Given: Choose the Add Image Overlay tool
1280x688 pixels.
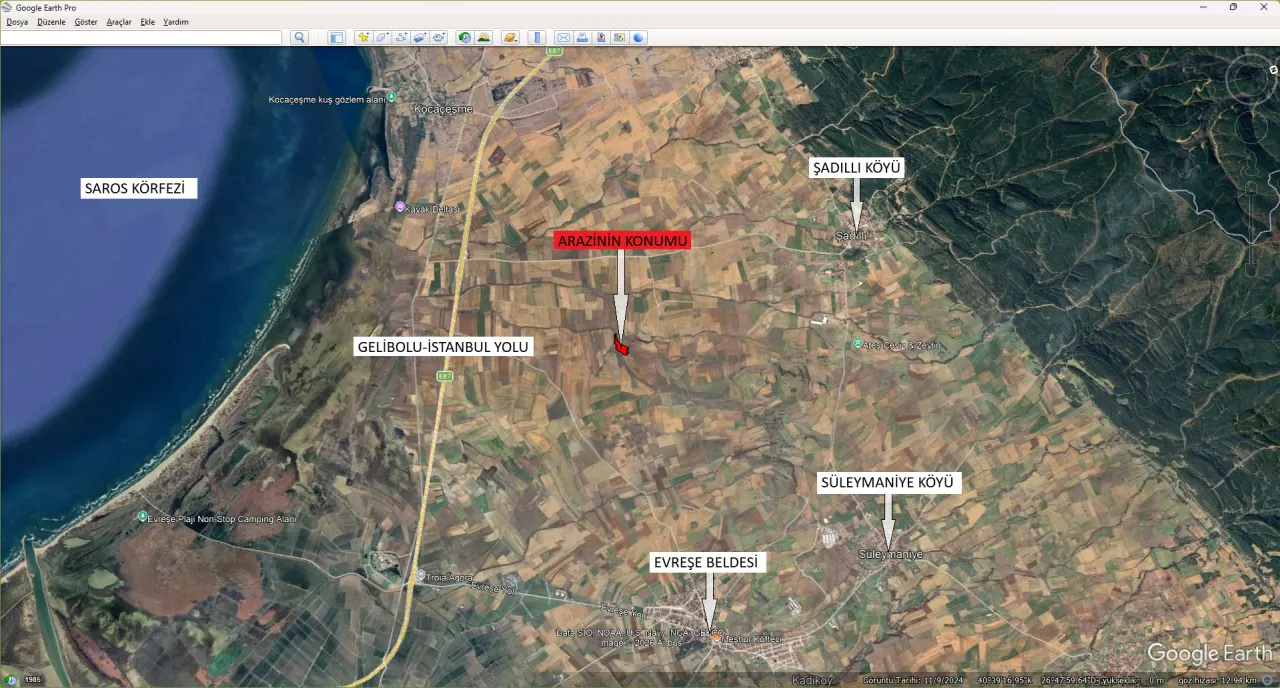Looking at the screenshot, I should (x=420, y=37).
